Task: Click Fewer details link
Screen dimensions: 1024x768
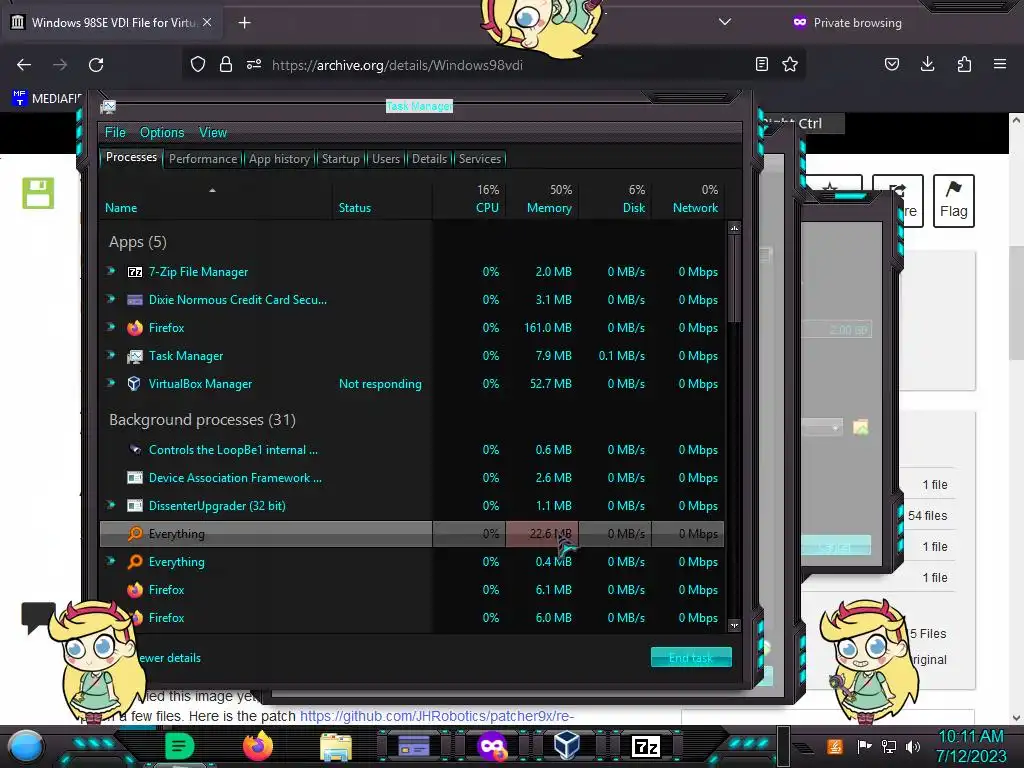Action: (x=170, y=658)
